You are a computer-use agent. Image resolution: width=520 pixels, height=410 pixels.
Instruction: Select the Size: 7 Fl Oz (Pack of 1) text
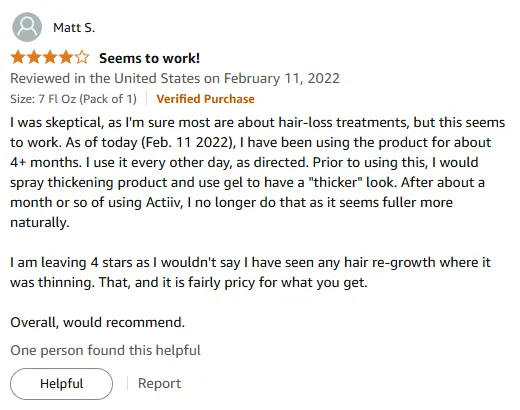coord(73,99)
